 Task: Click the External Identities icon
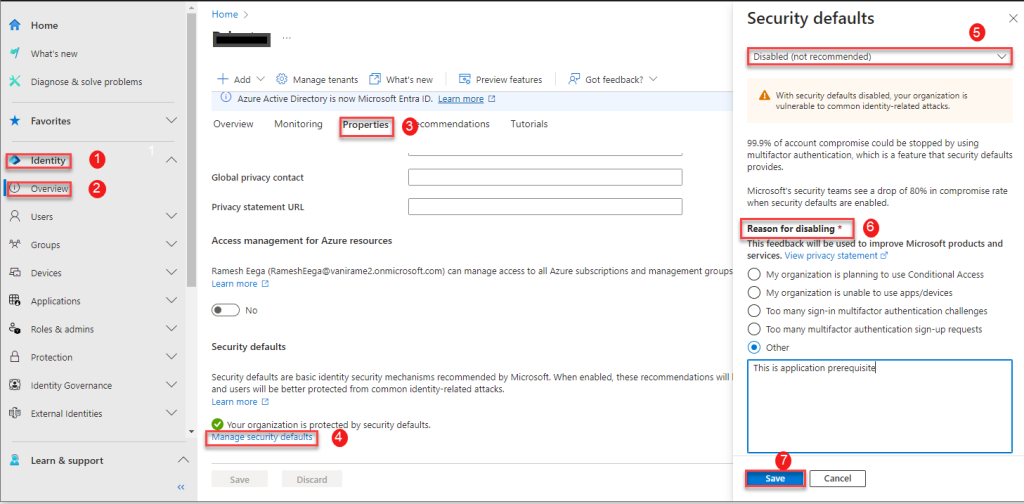(14, 413)
